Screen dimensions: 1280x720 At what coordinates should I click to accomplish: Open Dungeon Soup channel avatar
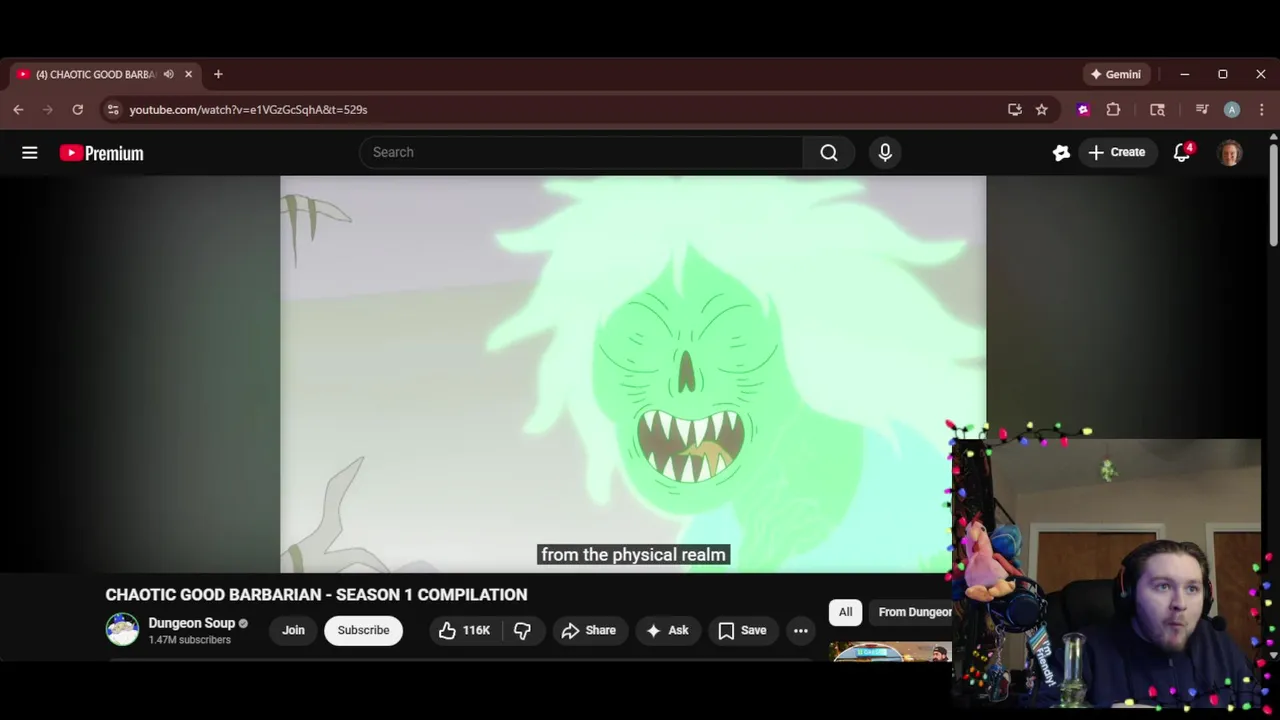click(x=122, y=629)
